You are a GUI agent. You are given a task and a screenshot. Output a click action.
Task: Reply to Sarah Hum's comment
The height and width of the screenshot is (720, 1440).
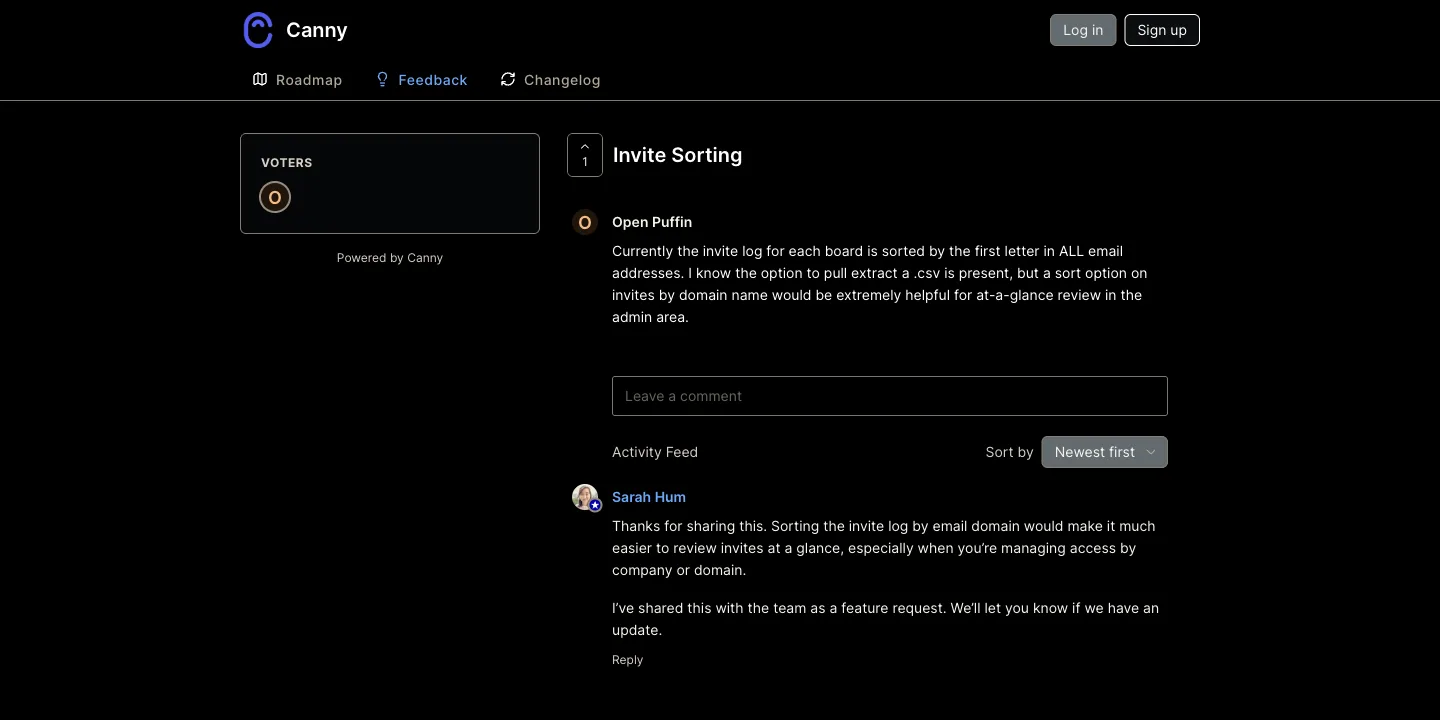point(627,660)
